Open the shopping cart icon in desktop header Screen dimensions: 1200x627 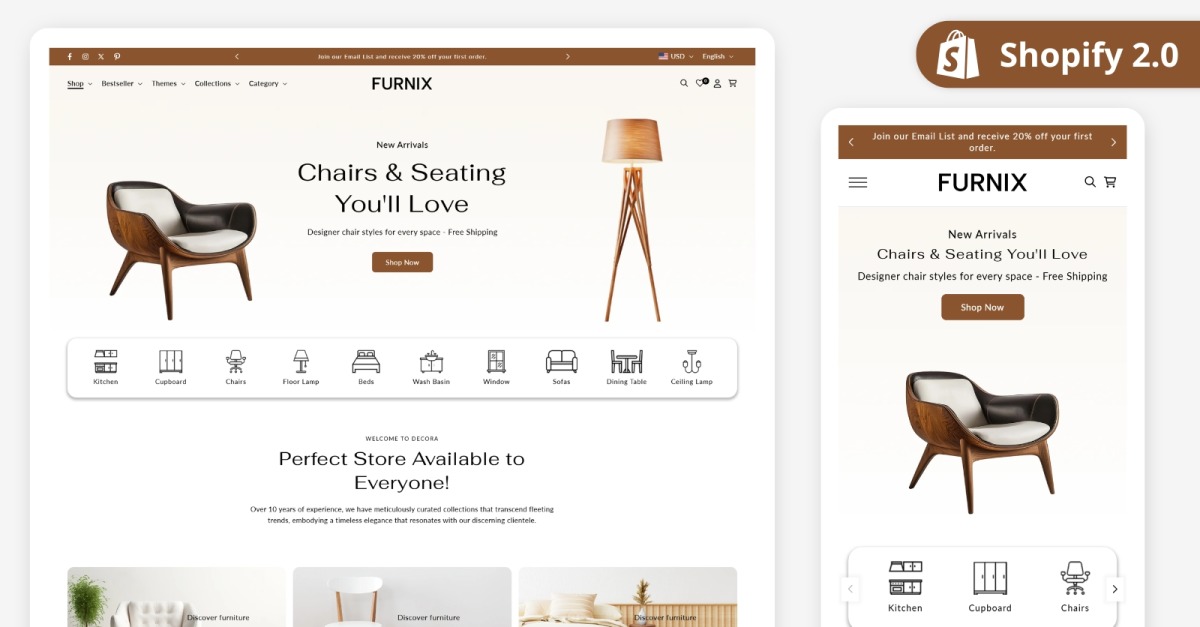[733, 84]
